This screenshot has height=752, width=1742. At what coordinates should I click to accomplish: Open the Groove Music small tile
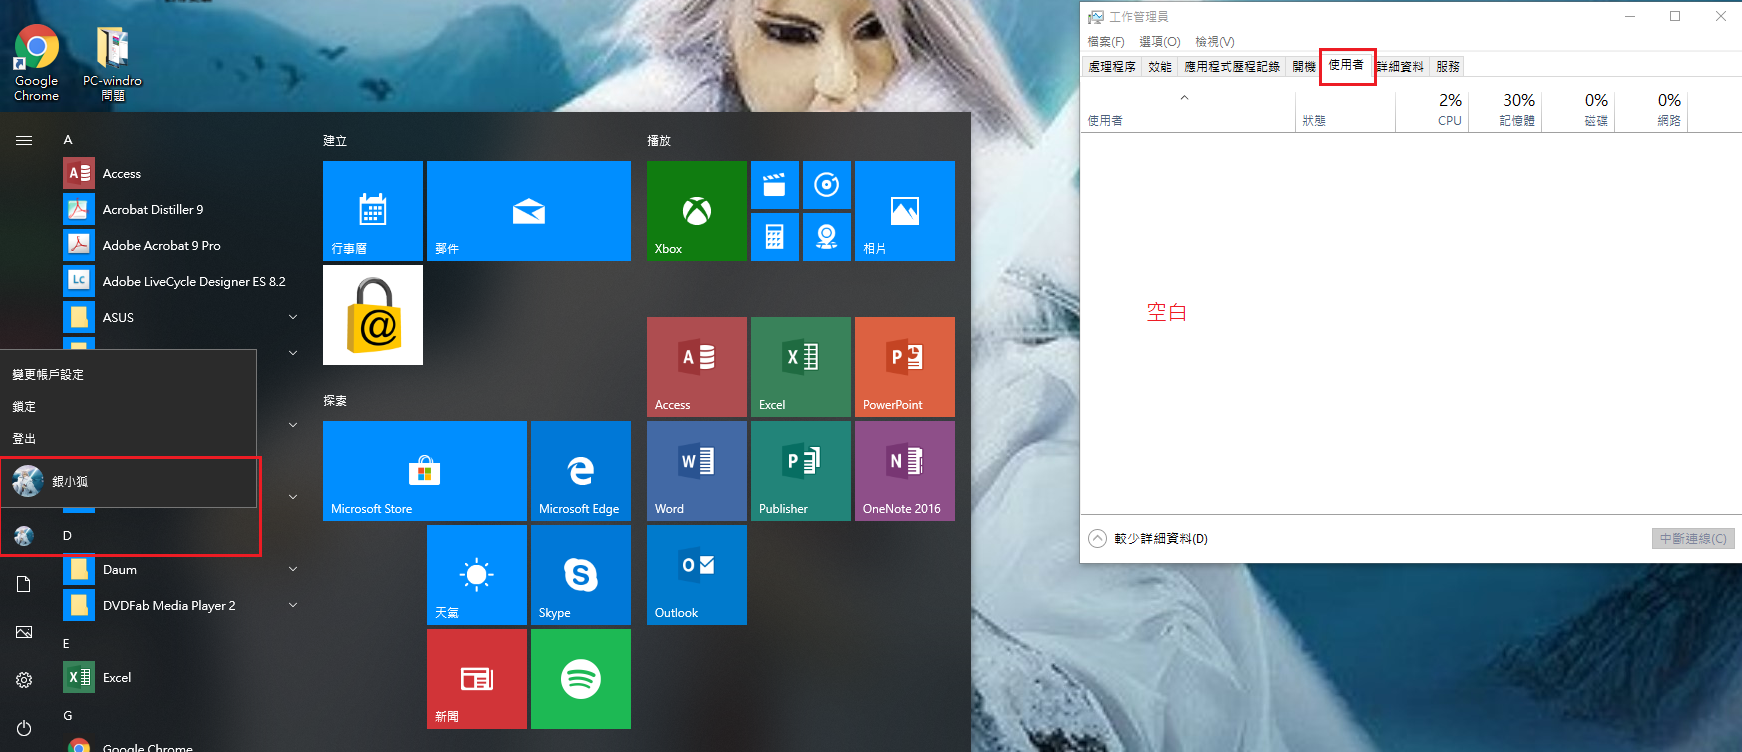pos(827,185)
